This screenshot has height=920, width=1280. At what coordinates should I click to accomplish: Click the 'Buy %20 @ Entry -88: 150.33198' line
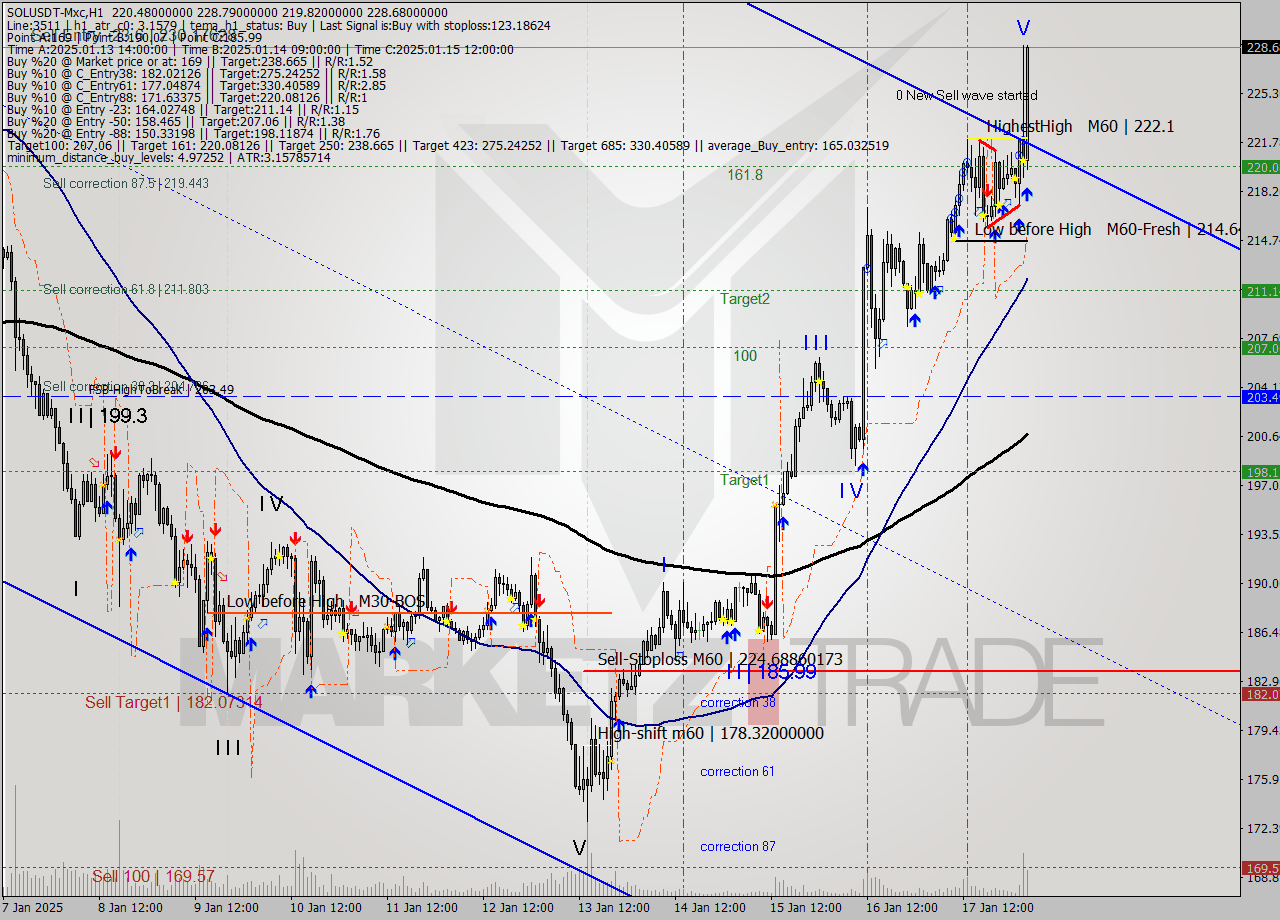click(x=193, y=133)
